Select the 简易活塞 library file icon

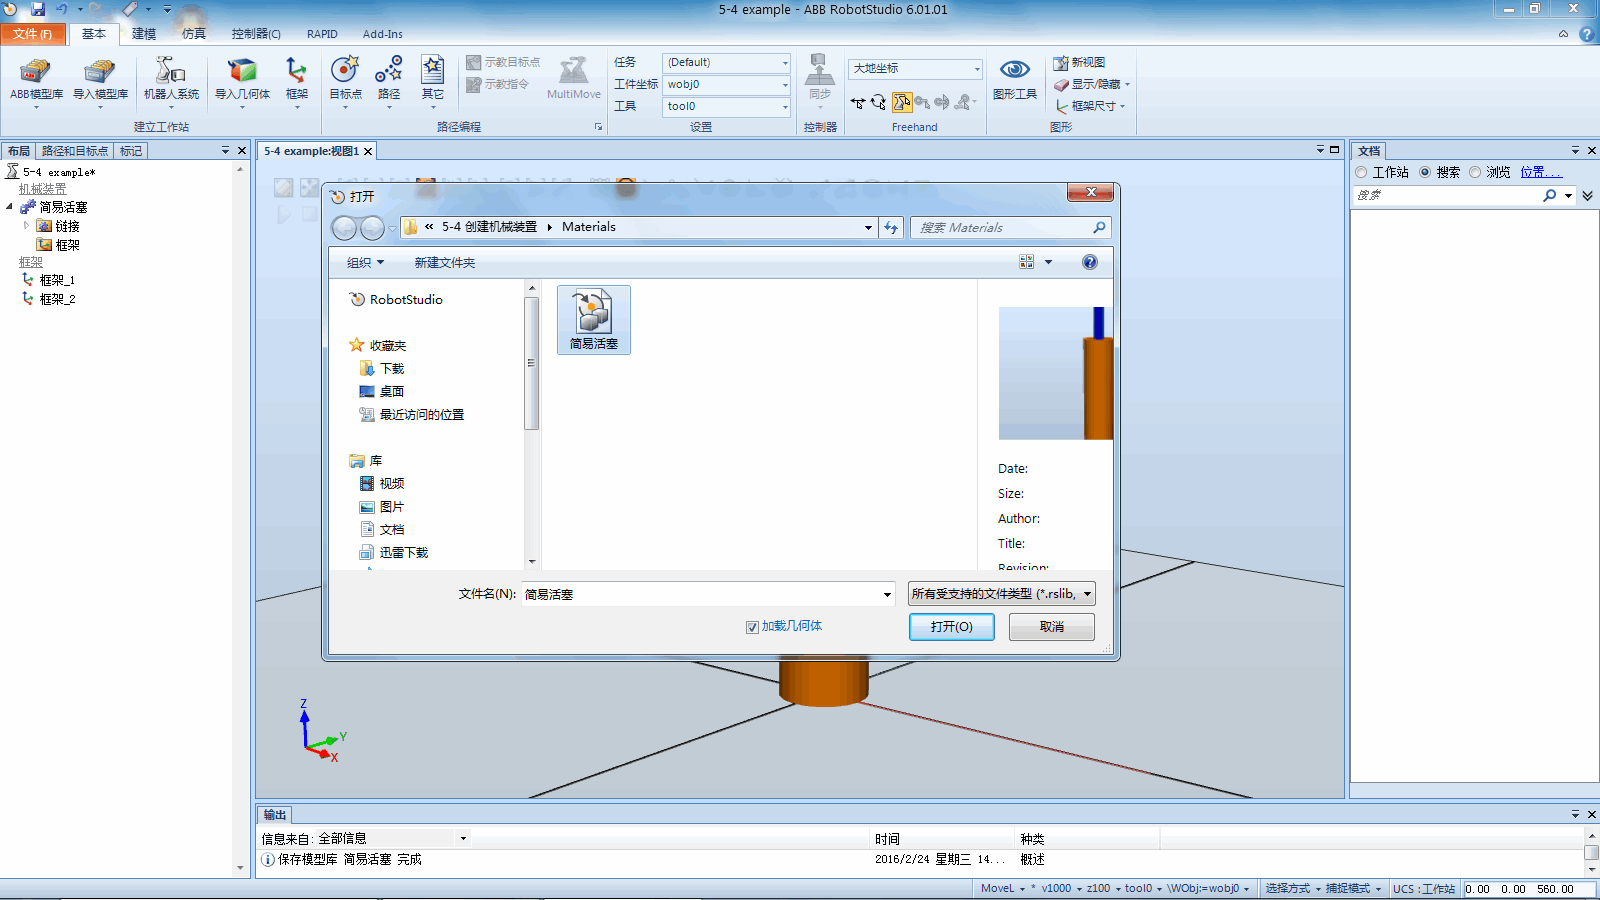tap(593, 320)
